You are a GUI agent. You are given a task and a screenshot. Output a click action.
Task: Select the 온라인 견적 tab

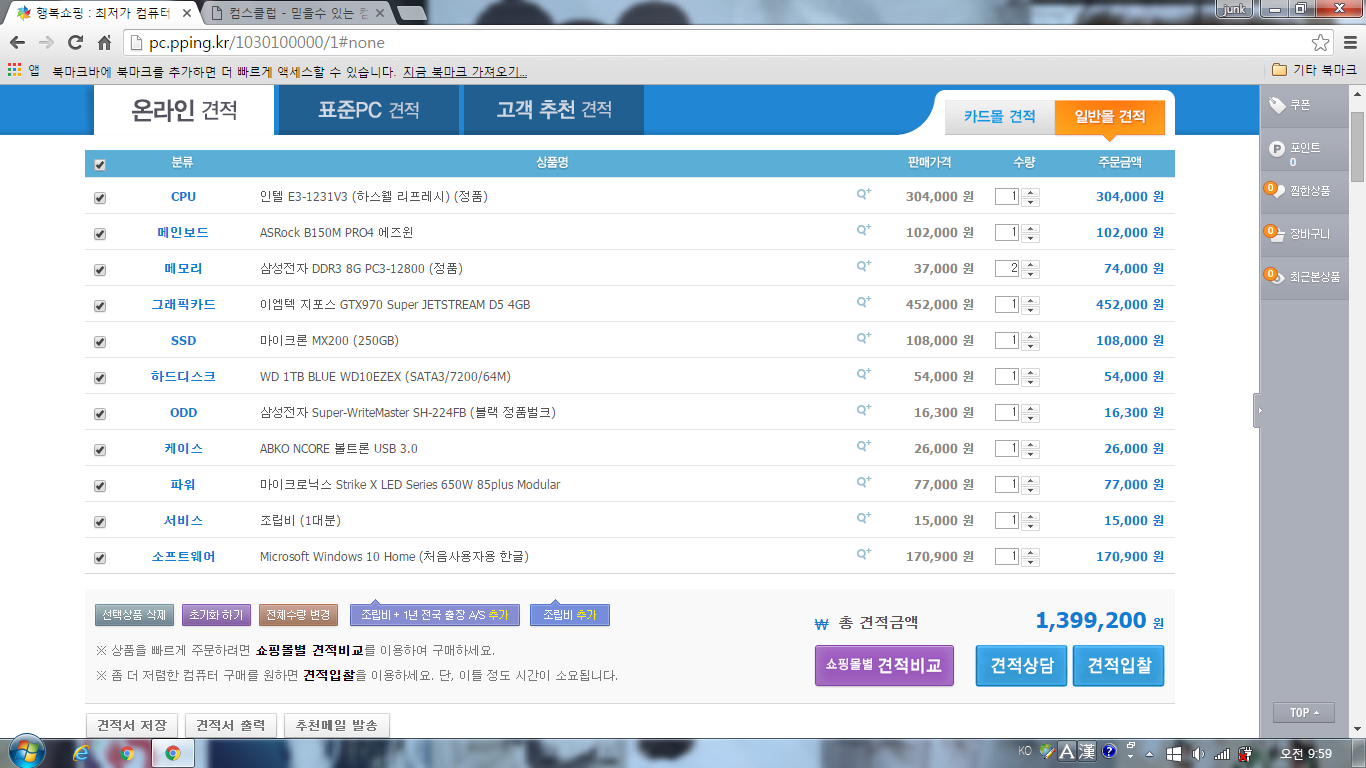coord(184,110)
